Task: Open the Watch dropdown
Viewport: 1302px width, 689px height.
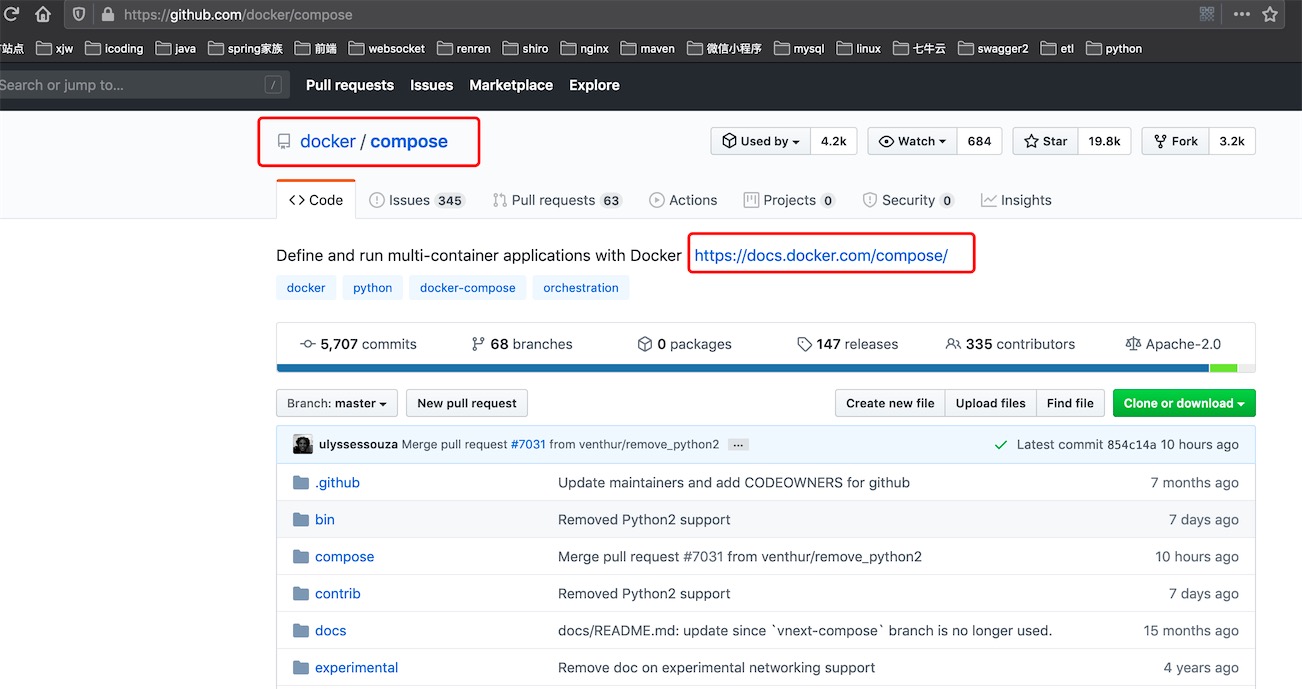Action: pyautogui.click(x=912, y=141)
